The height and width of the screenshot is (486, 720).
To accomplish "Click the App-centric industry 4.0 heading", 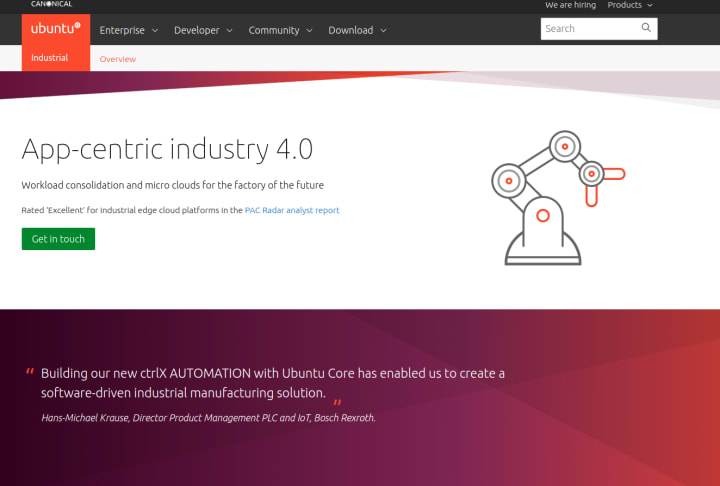I will pos(167,149).
